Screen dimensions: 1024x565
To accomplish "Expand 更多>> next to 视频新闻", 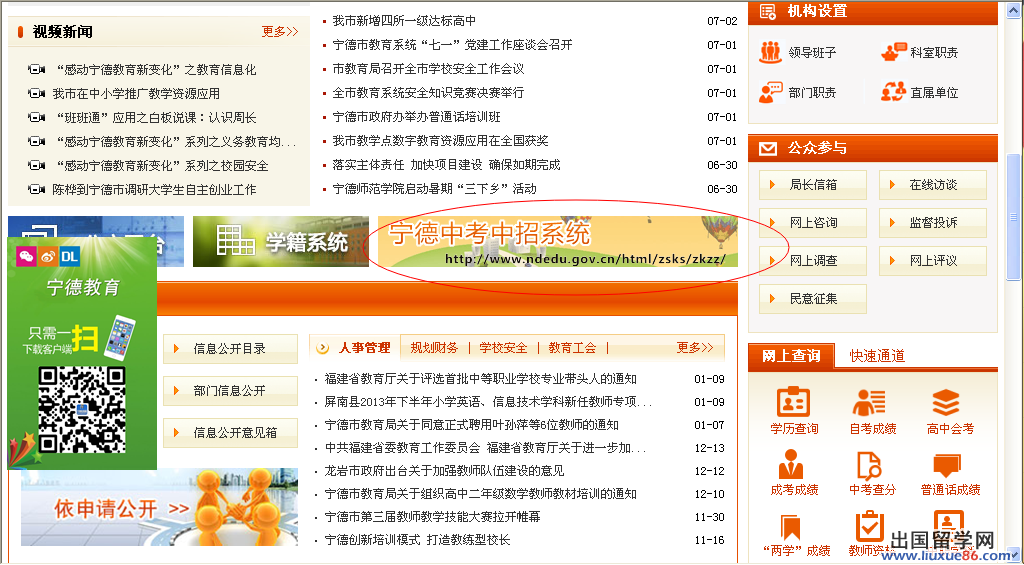I will [x=280, y=31].
